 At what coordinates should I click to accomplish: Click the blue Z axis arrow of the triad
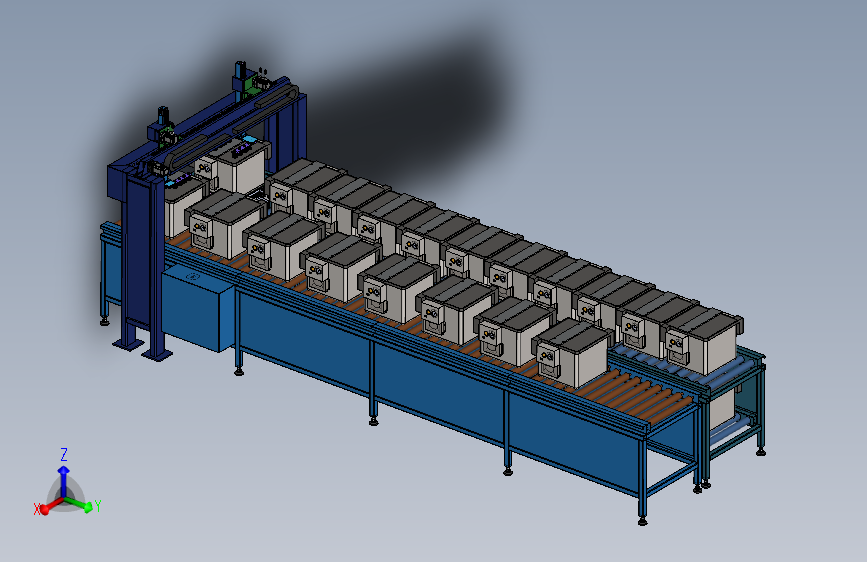[64, 482]
